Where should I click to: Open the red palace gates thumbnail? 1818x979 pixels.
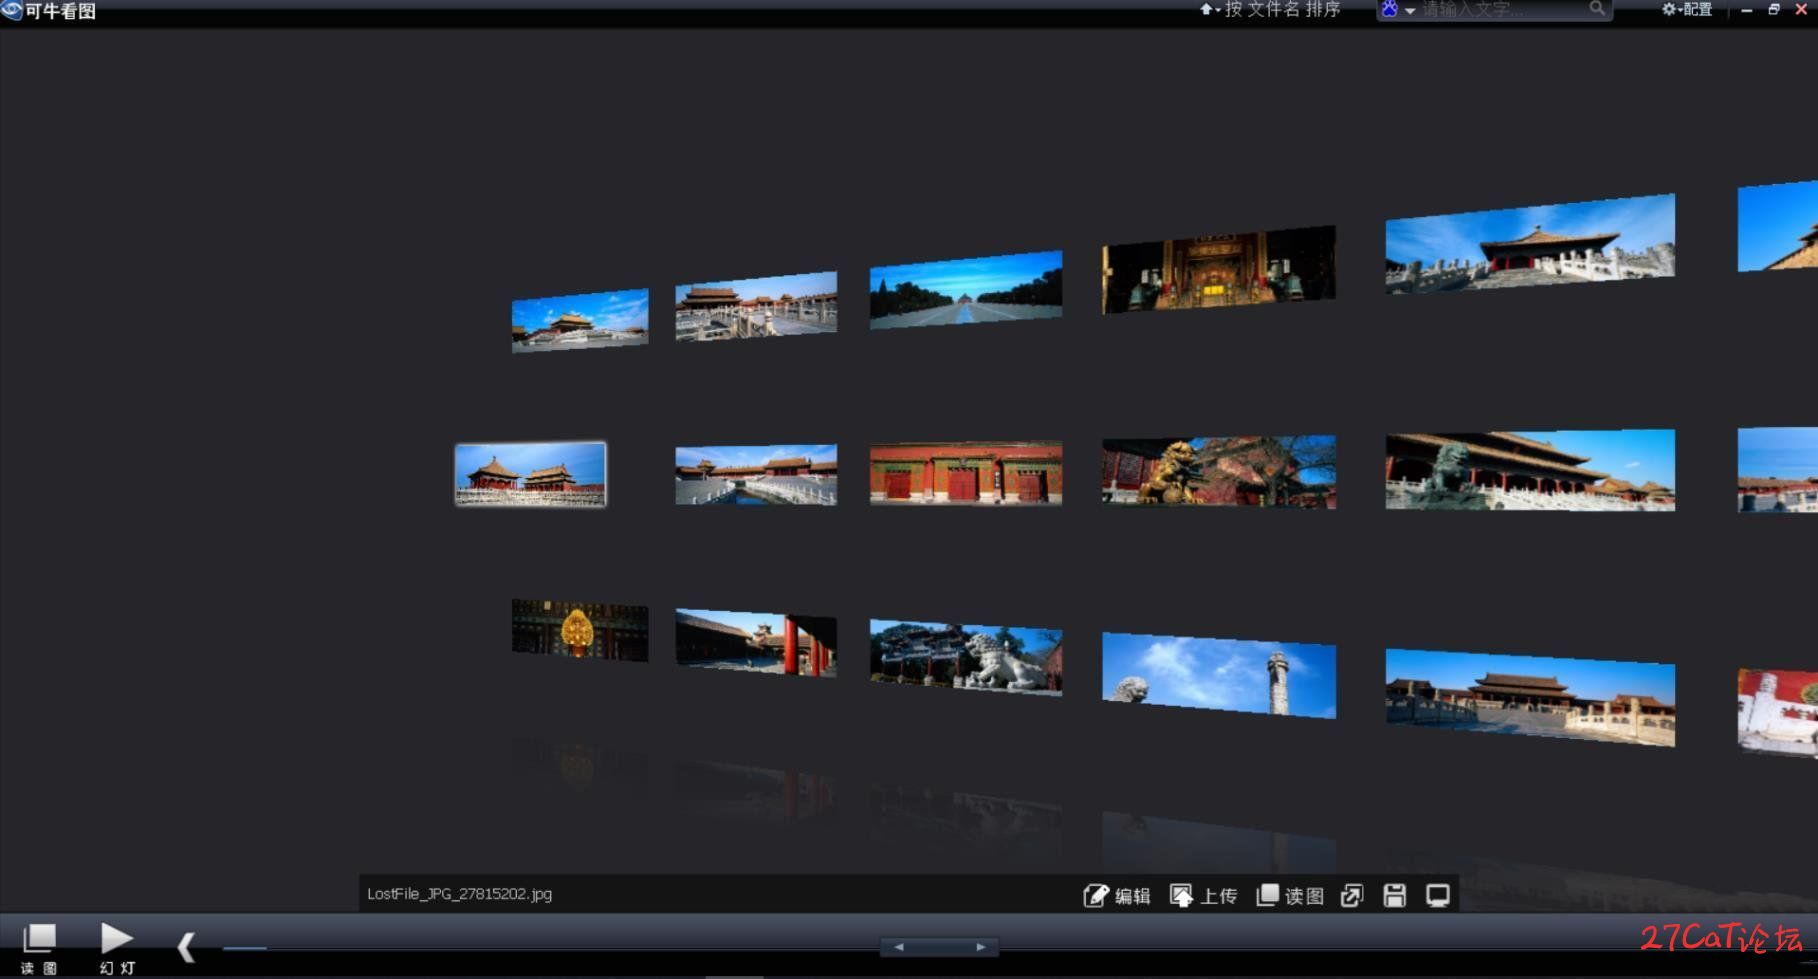(966, 473)
